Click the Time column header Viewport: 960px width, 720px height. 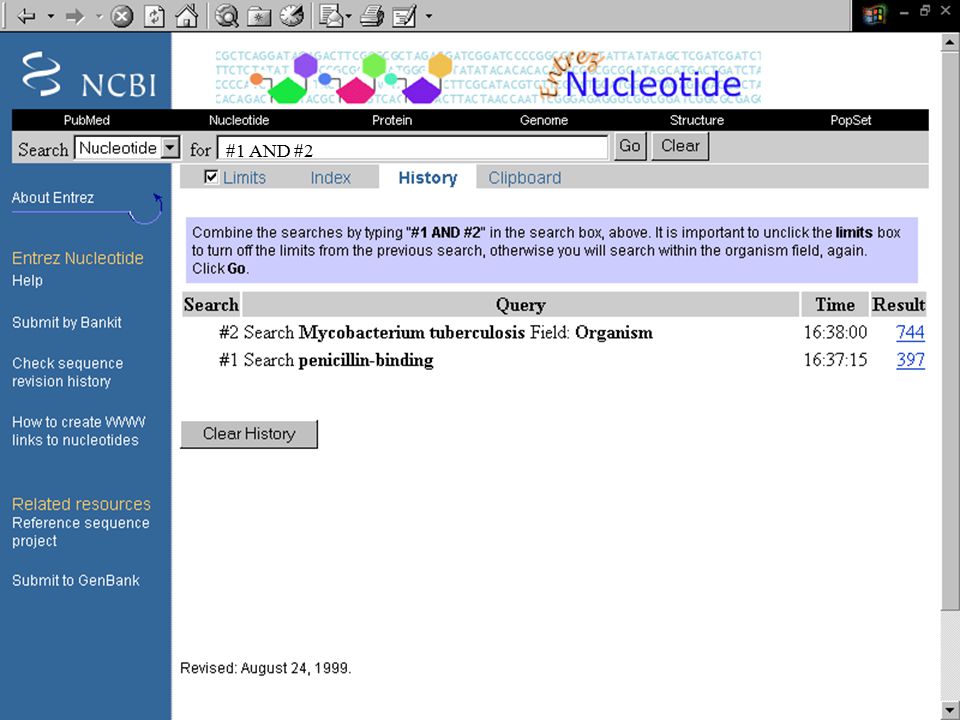(835, 304)
